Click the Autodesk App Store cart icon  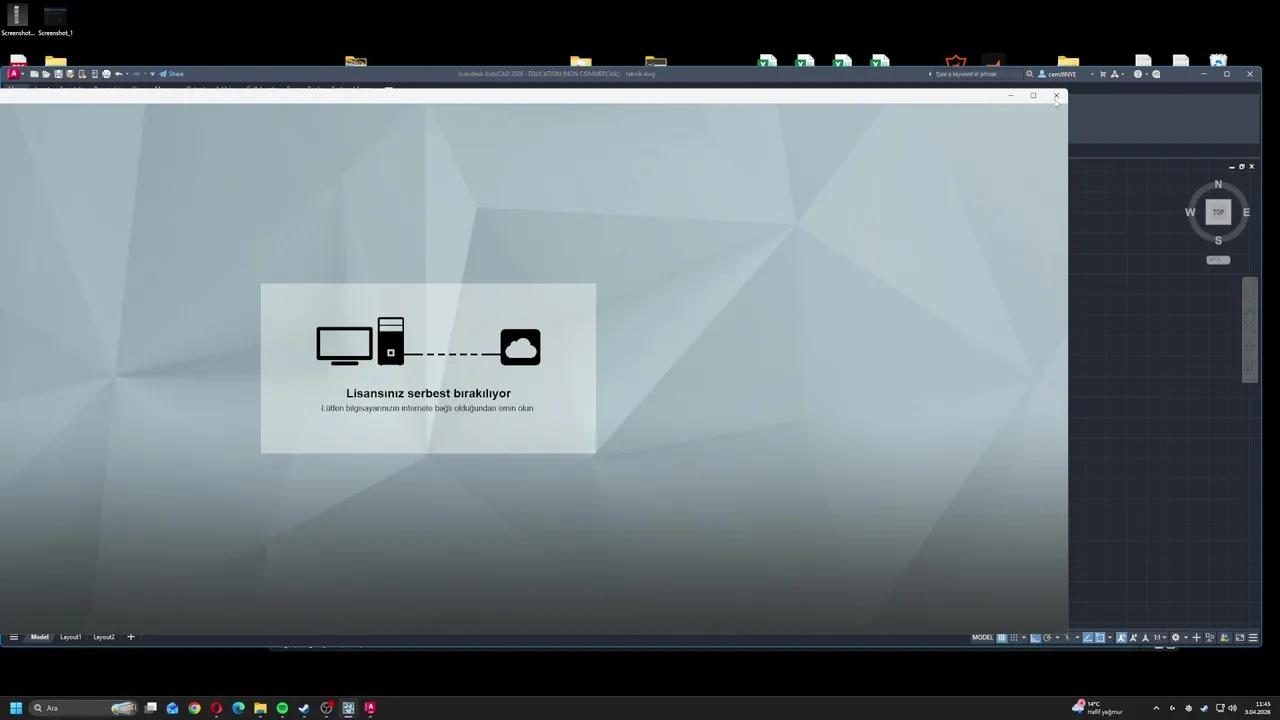tap(1103, 74)
